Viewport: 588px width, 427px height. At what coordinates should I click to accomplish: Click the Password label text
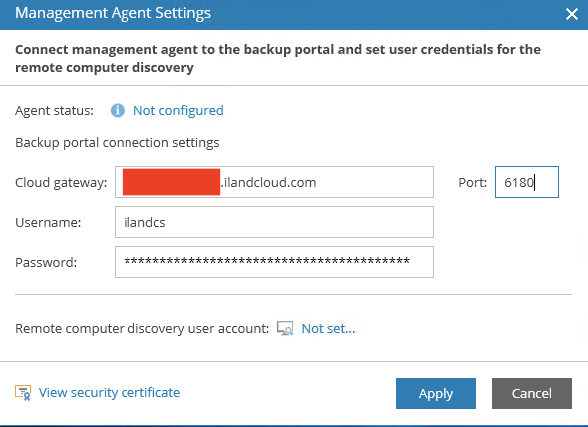coord(46,262)
